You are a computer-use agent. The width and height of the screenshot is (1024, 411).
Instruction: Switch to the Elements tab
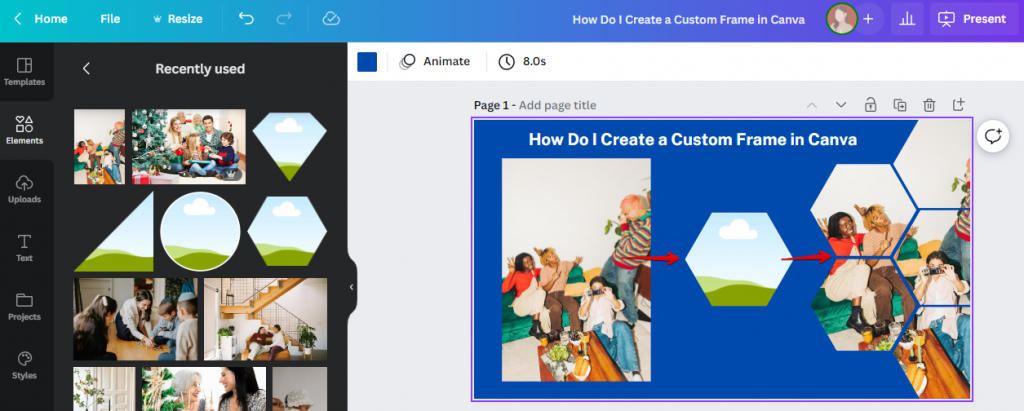tap(25, 130)
